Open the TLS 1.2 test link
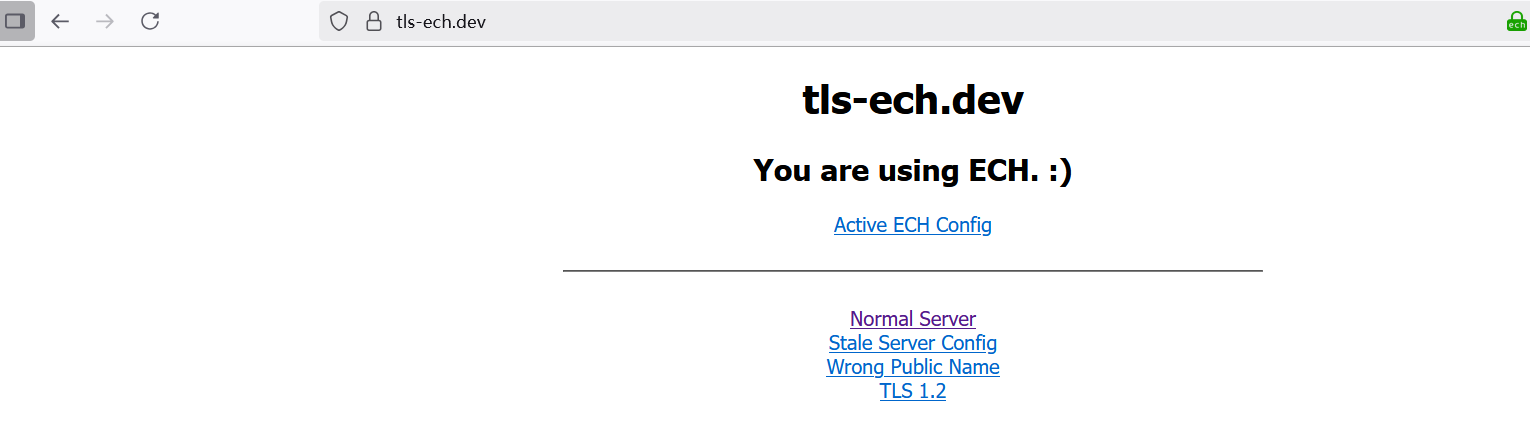 [x=913, y=391]
